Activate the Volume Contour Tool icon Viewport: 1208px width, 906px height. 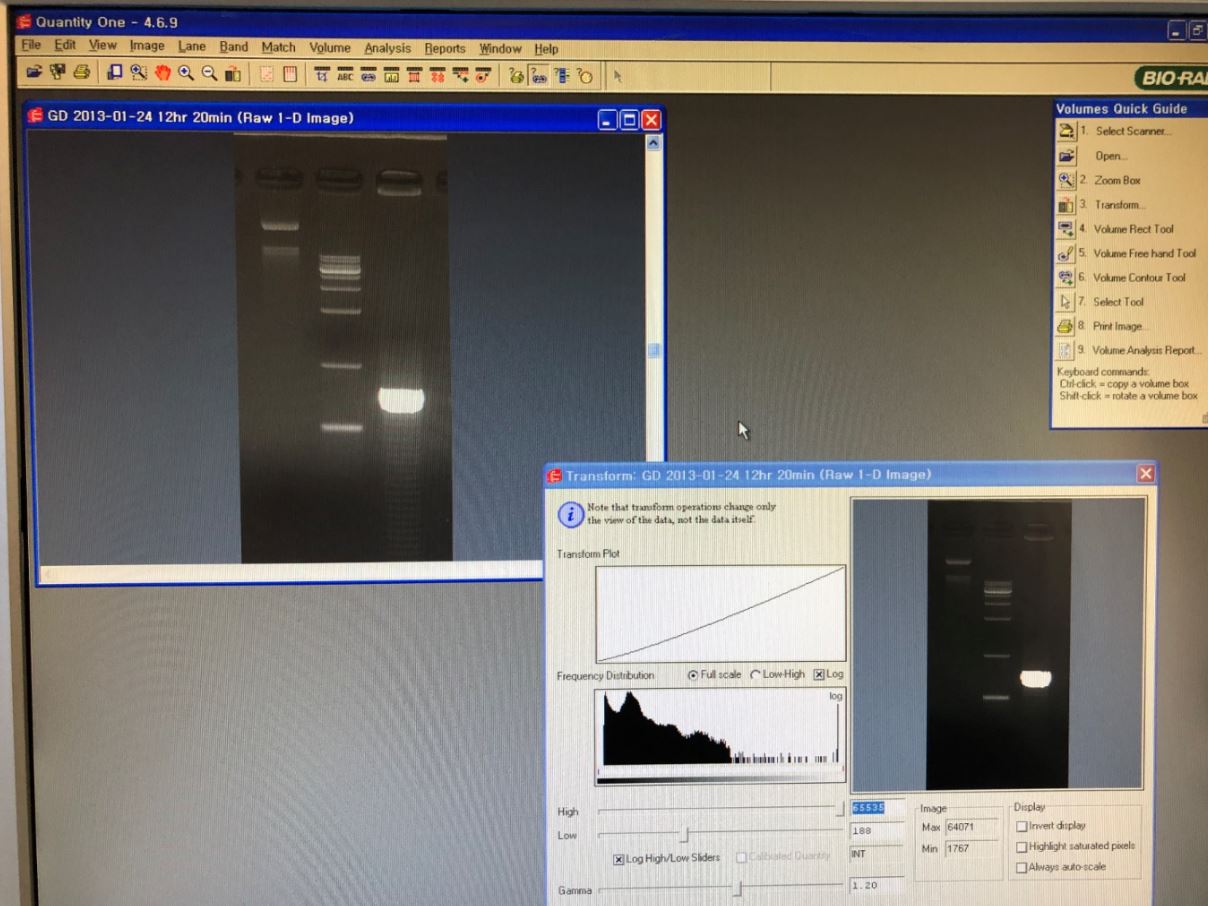(x=1066, y=277)
